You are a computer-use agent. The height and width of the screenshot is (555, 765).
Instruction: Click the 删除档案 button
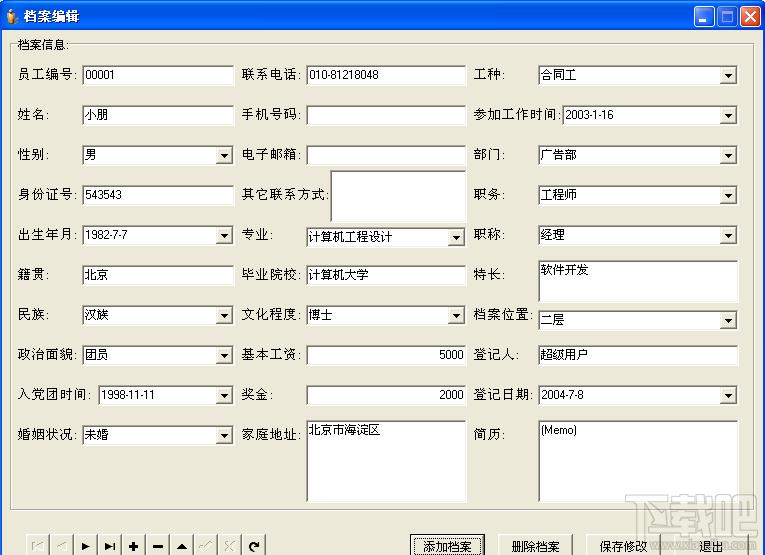(535, 546)
